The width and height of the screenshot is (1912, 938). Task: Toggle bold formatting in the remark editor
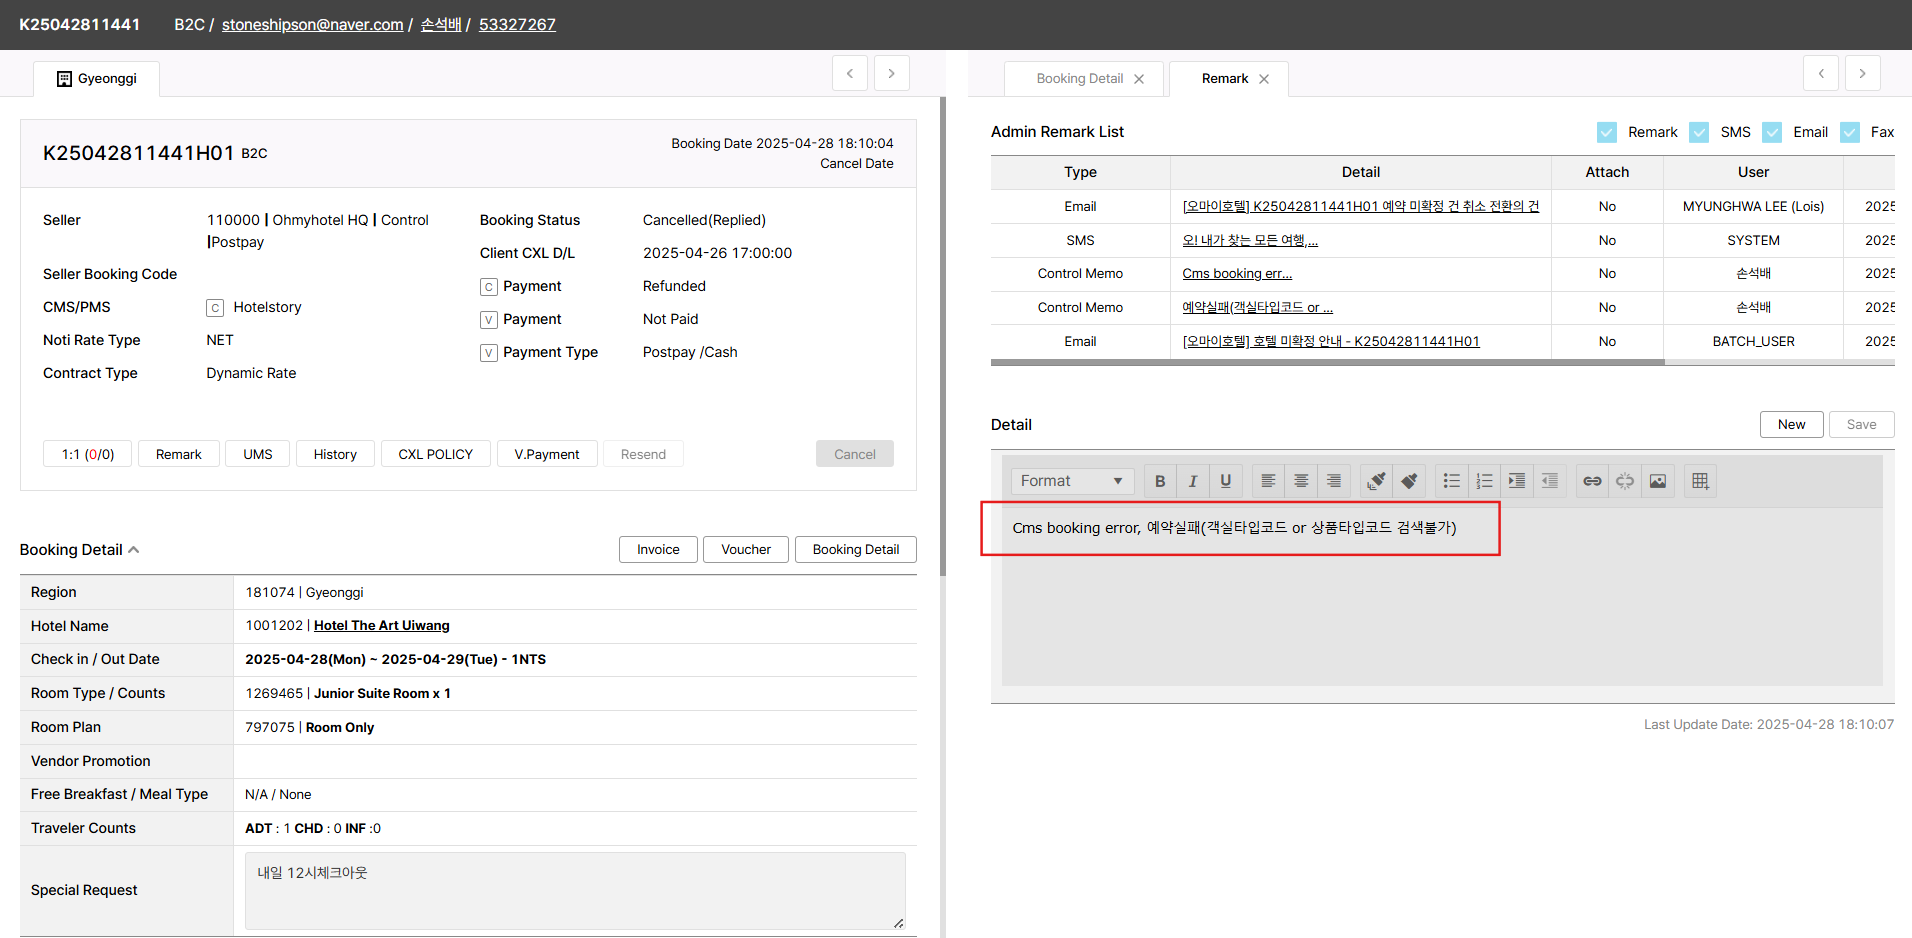tap(1160, 481)
